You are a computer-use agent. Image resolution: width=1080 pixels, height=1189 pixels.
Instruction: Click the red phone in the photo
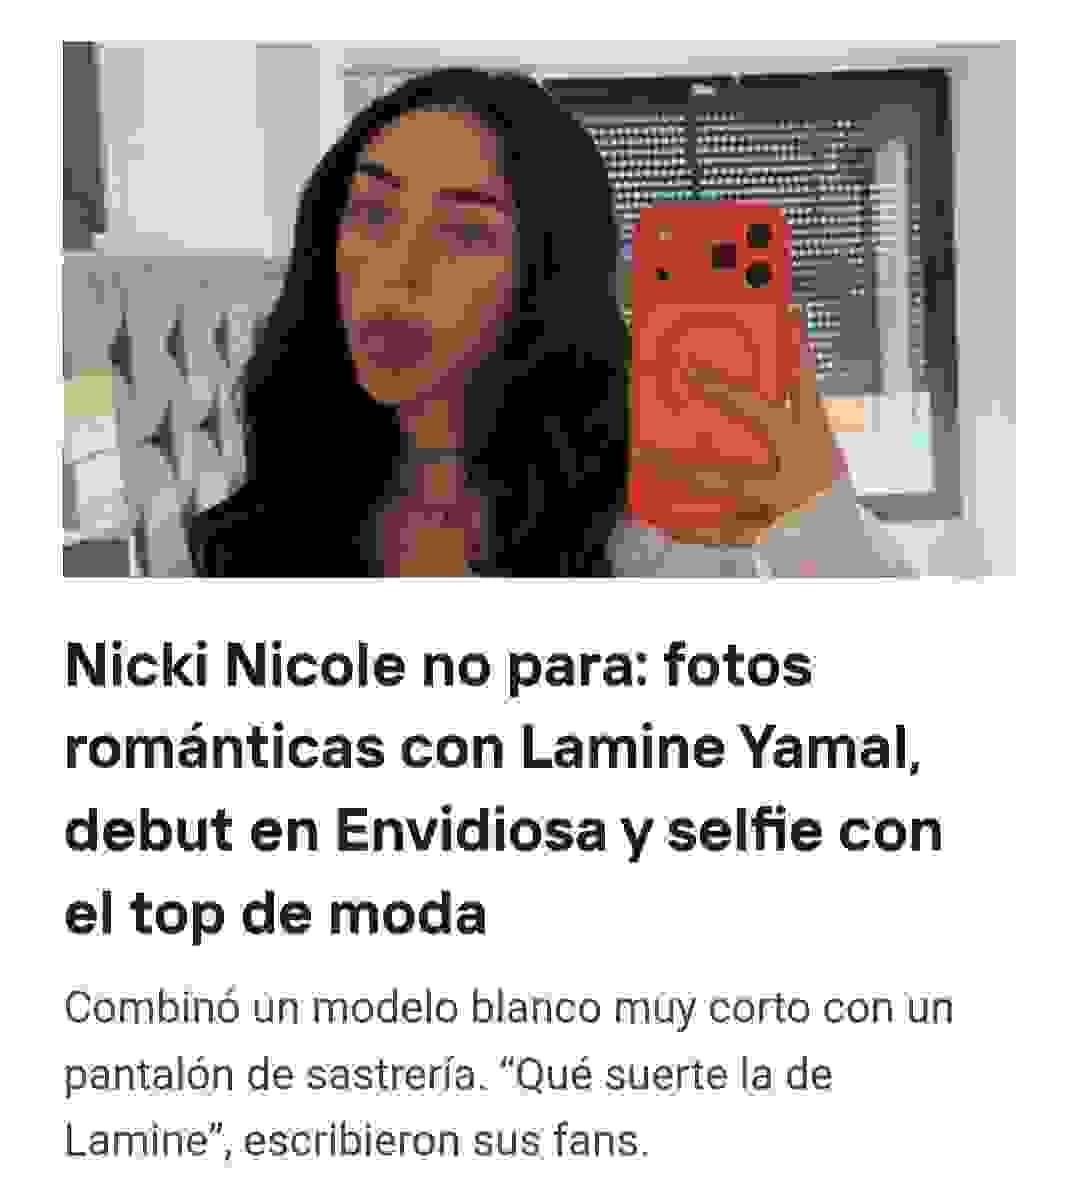click(x=713, y=364)
